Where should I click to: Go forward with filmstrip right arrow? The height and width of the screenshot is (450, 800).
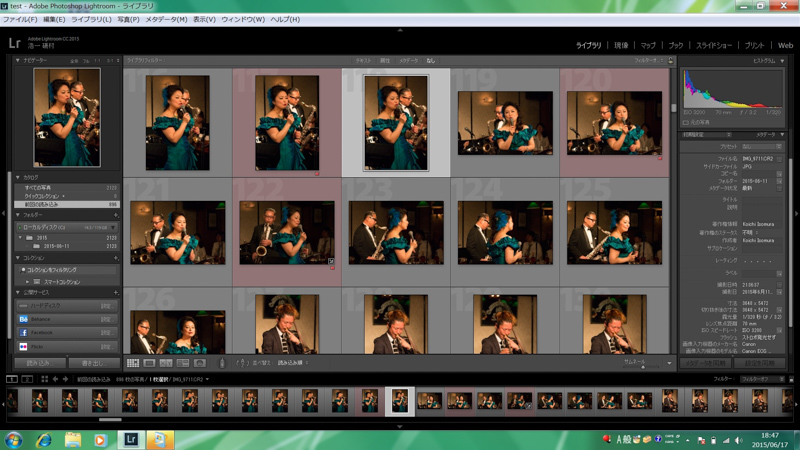tap(65, 379)
